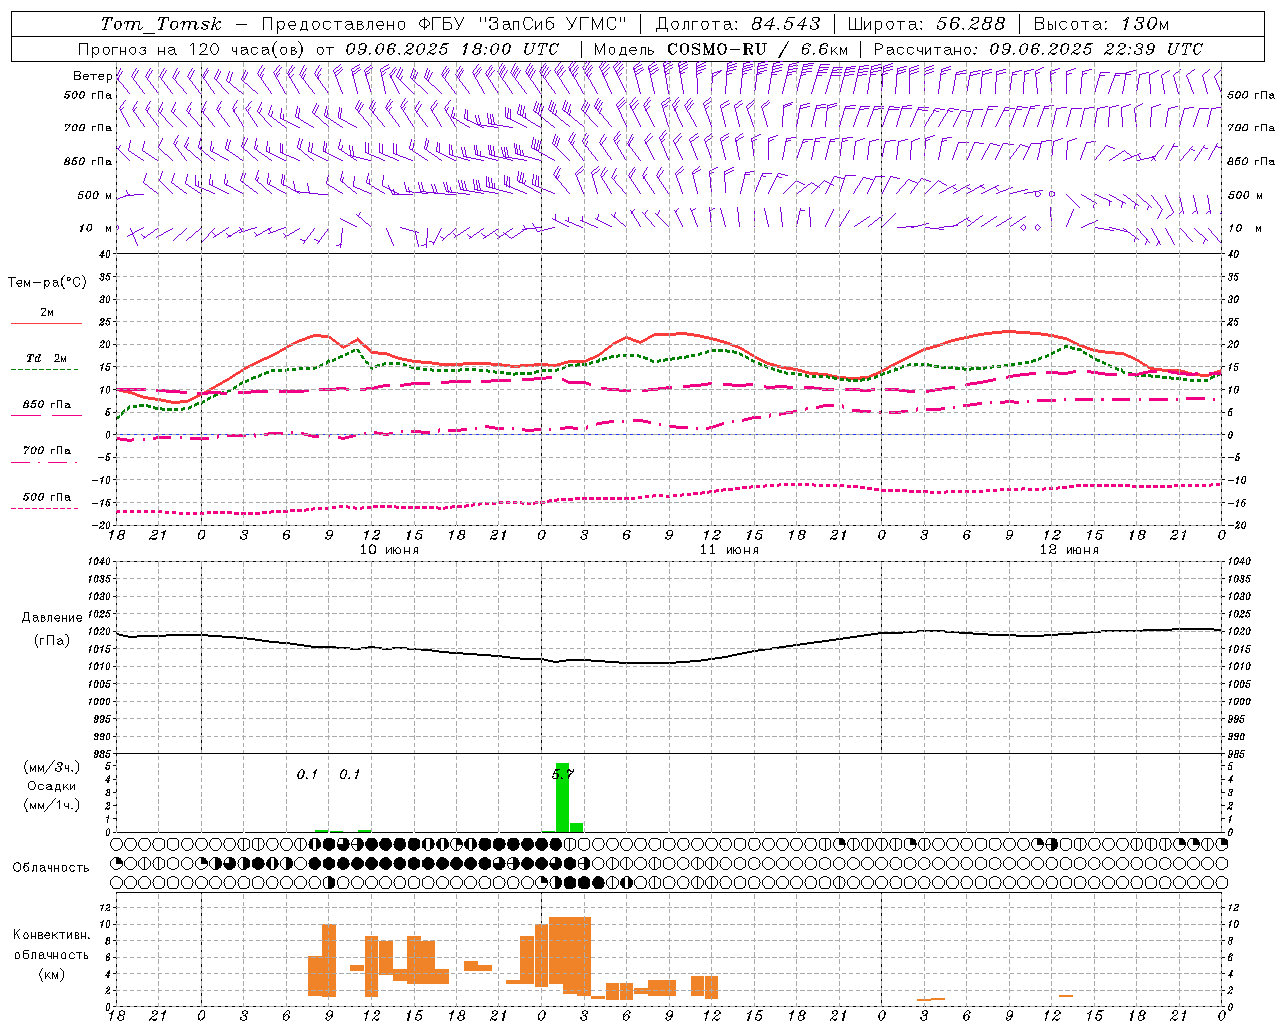Click the tall green precipitation bar
The height and width of the screenshot is (1024, 1280).
(562, 798)
